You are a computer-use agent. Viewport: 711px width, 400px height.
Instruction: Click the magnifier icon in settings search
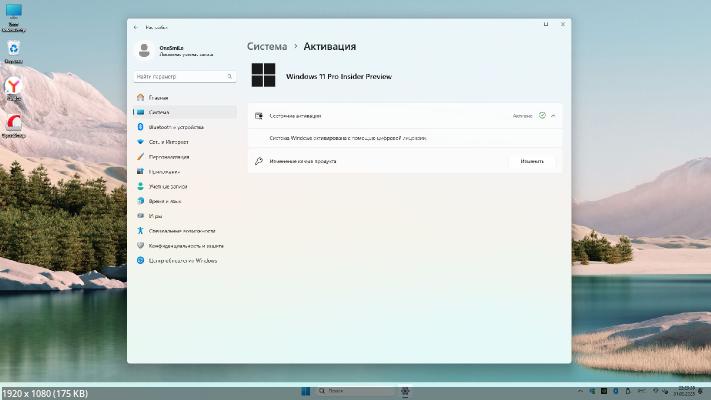click(x=229, y=77)
